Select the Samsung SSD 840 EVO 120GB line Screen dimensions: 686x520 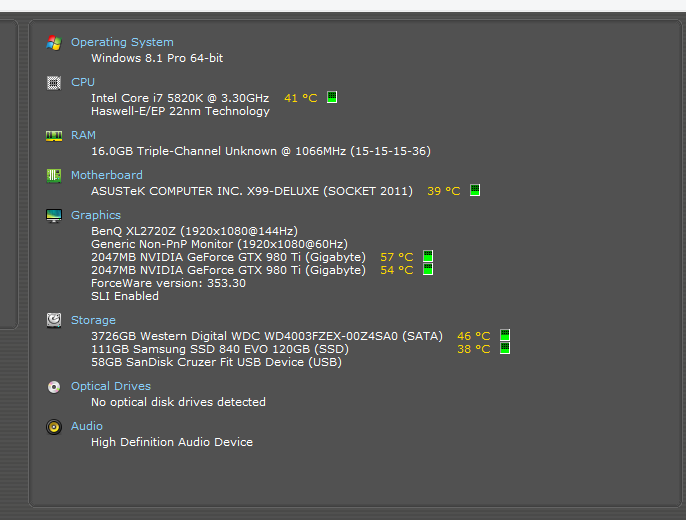click(220, 349)
